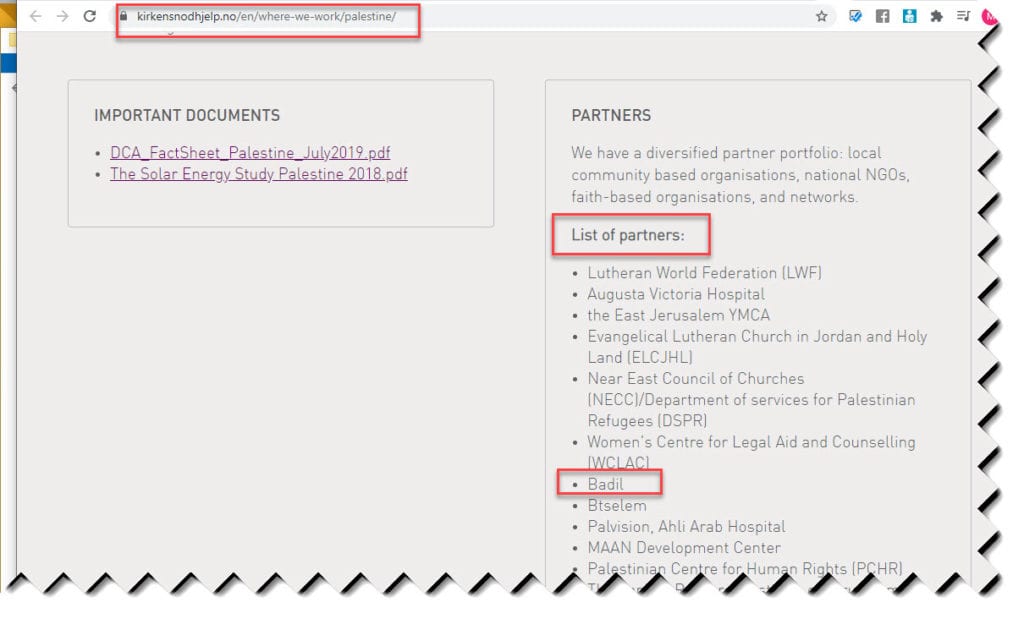This screenshot has width=1024, height=619.
Task: Bookmark this page with the star icon
Action: tap(822, 16)
